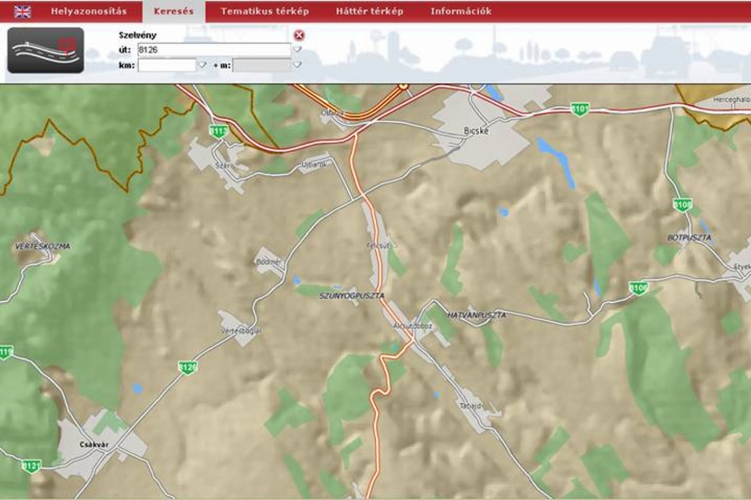The height and width of the screenshot is (500, 751).
Task: Click the 8121 road shield near Csákvár
Action: pos(31,466)
